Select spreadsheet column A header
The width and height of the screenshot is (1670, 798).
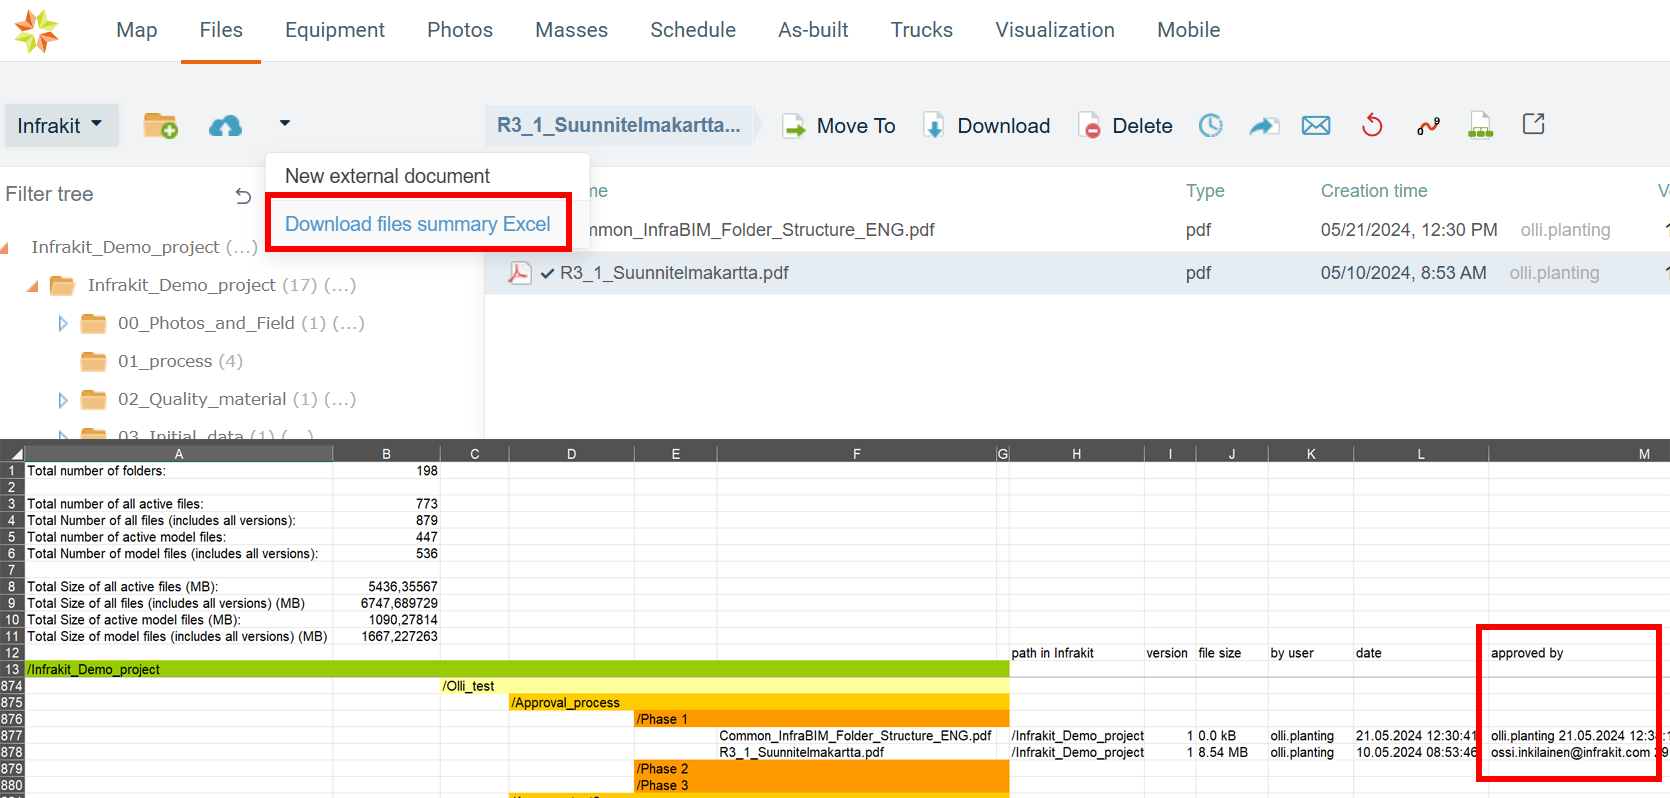(179, 454)
